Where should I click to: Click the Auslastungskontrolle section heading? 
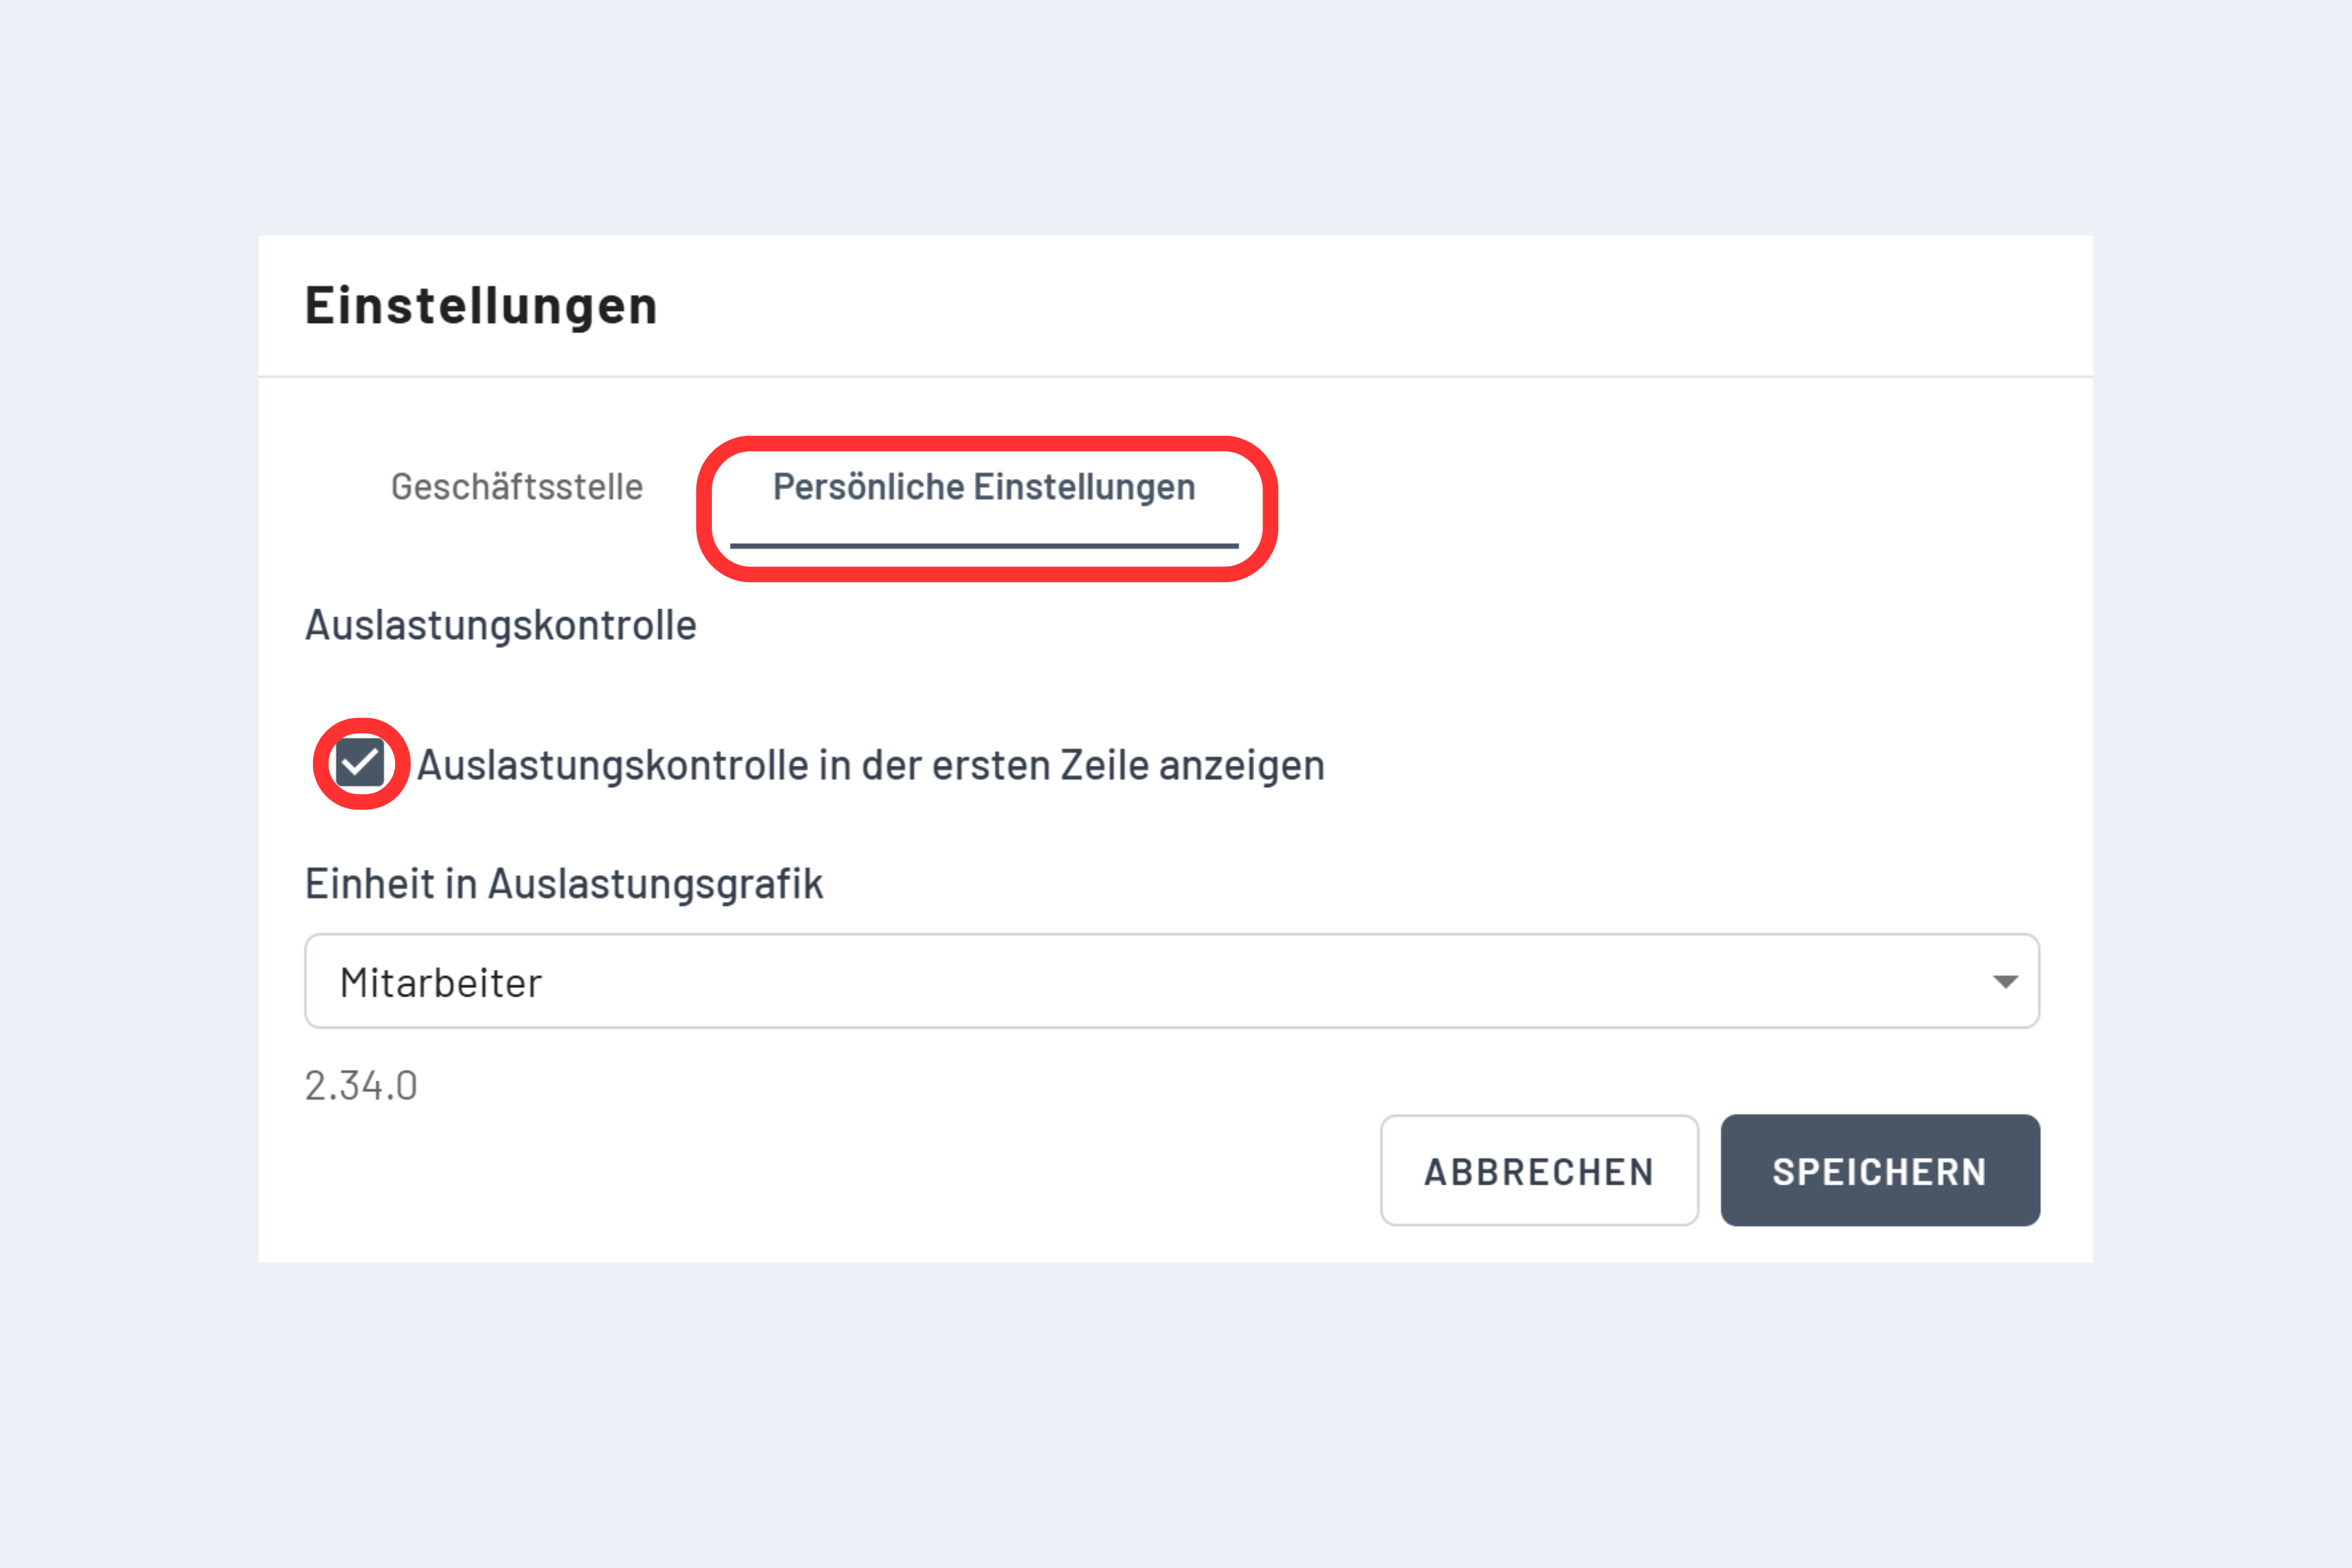tap(500, 624)
